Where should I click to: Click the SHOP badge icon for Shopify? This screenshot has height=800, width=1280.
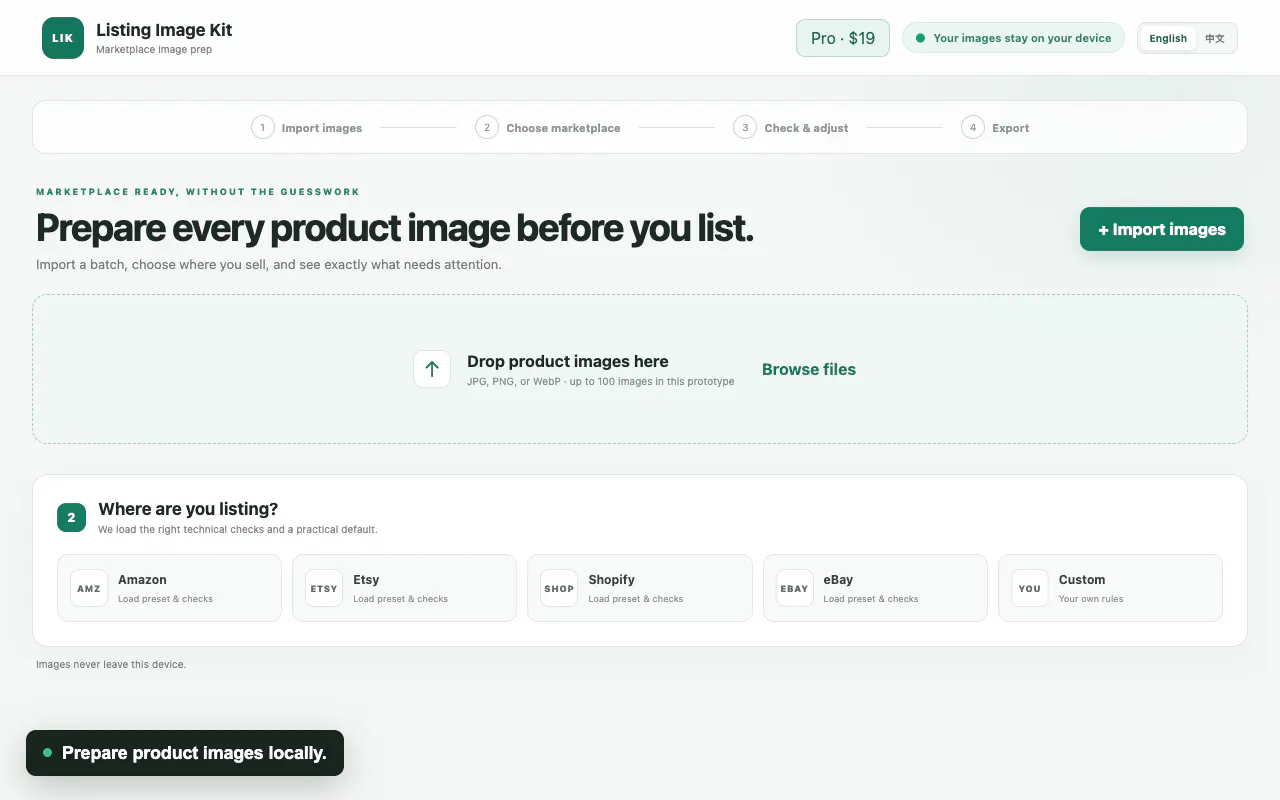coord(559,588)
